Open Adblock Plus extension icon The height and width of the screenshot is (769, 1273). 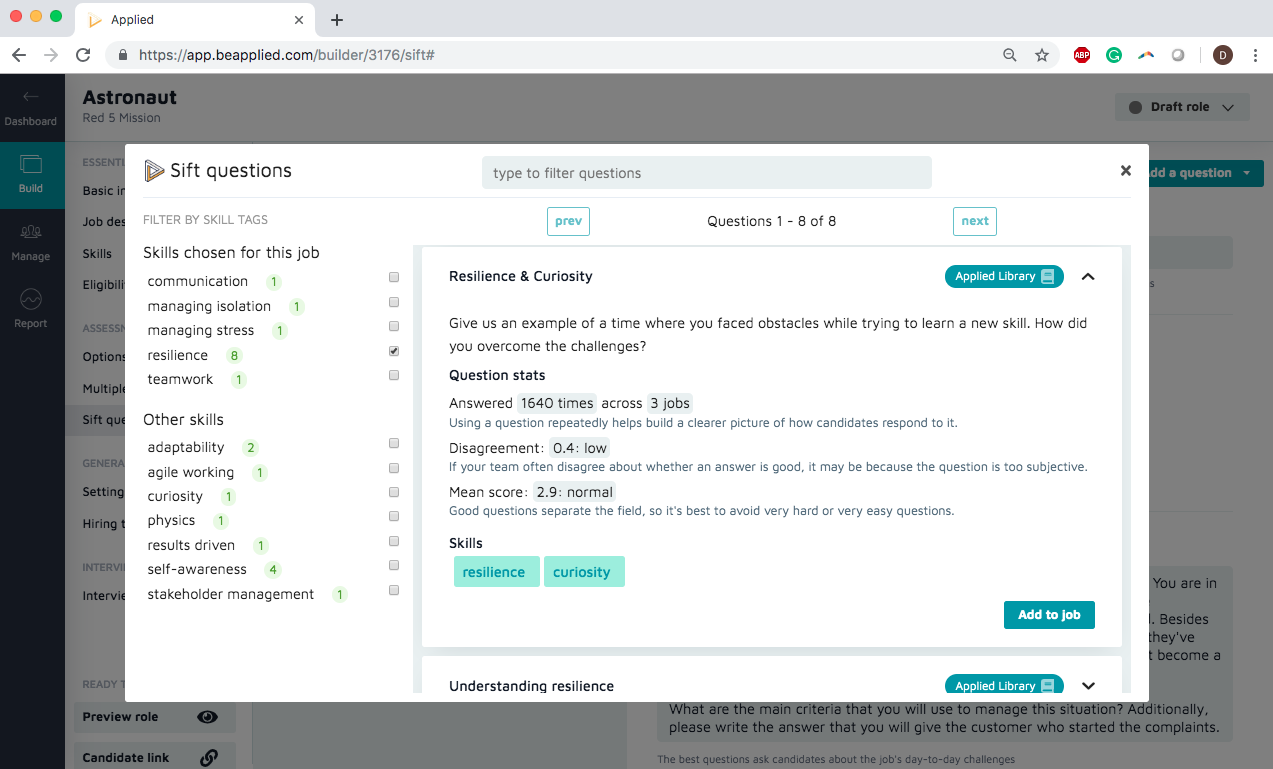click(x=1081, y=56)
